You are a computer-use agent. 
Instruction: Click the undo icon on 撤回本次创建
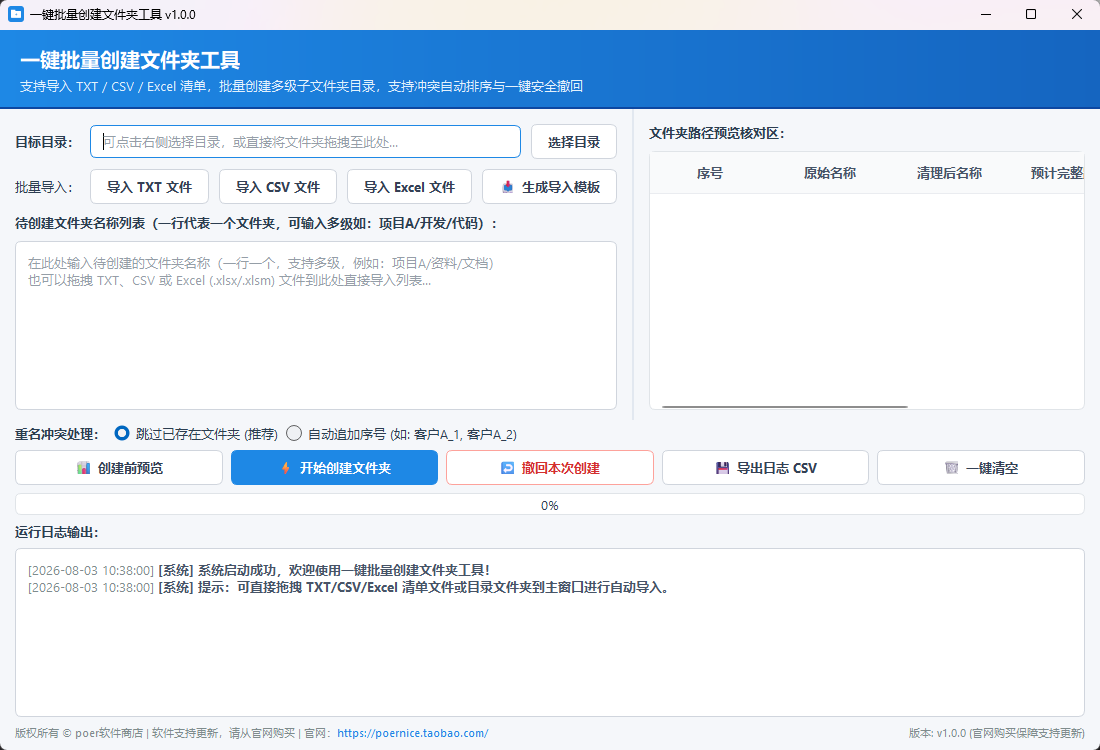click(507, 468)
